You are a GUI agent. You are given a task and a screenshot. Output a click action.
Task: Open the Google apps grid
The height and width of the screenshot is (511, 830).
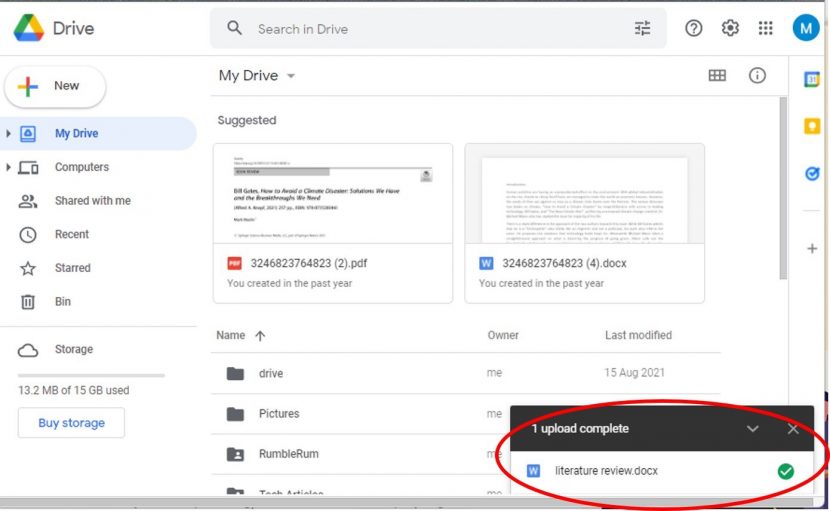[x=765, y=28]
